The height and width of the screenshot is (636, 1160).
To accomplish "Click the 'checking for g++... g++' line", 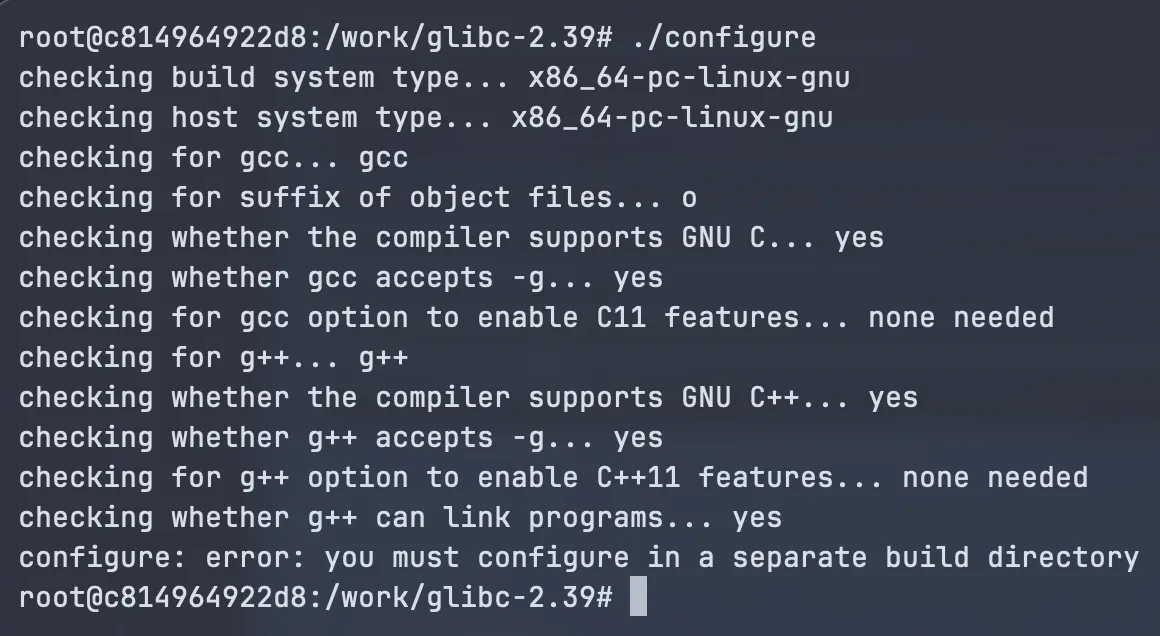I will point(213,357).
